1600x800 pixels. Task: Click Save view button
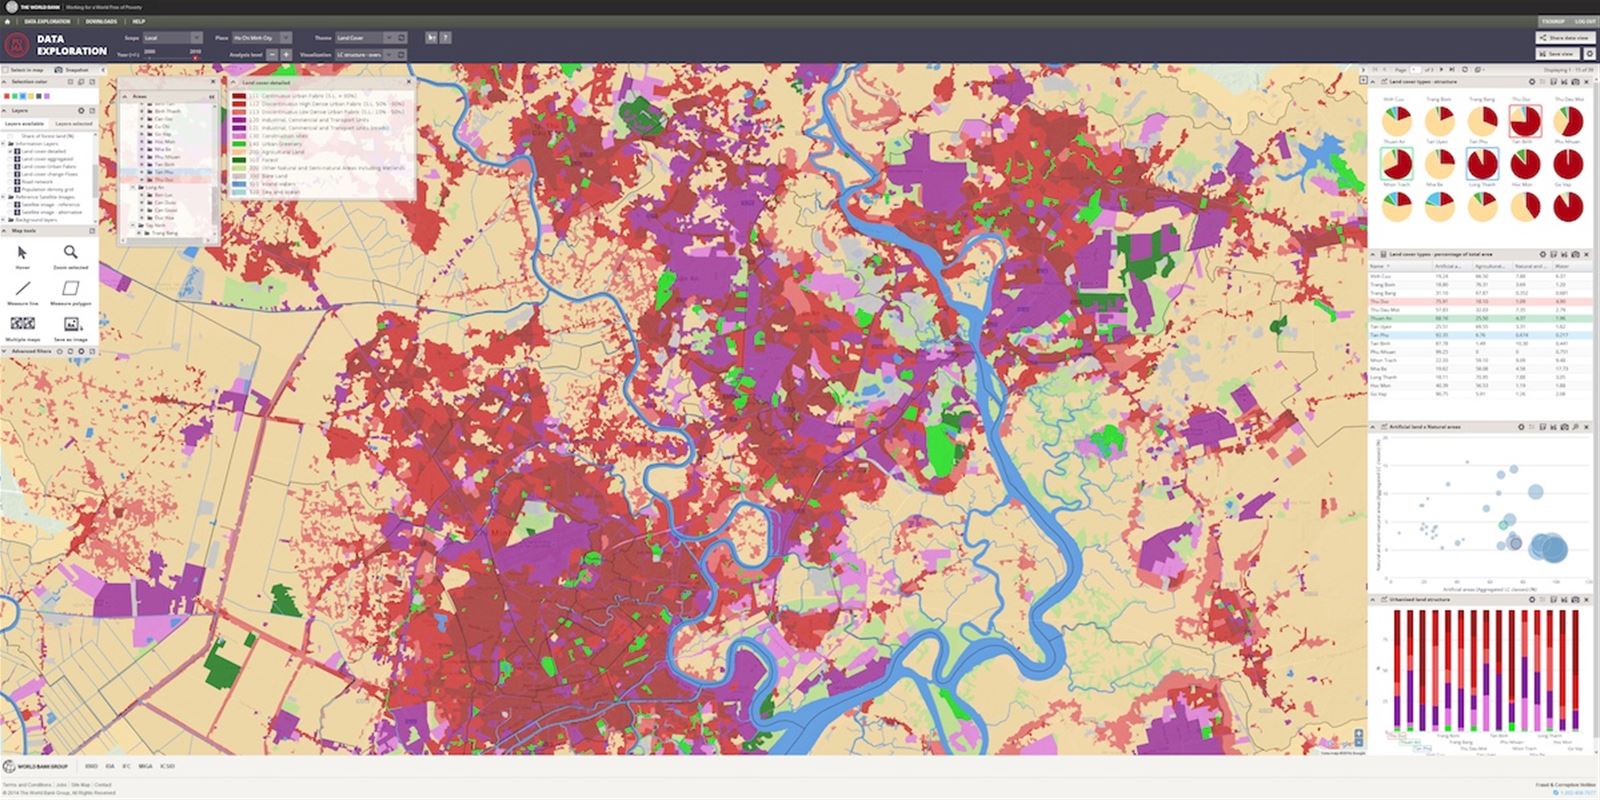pyautogui.click(x=1557, y=54)
